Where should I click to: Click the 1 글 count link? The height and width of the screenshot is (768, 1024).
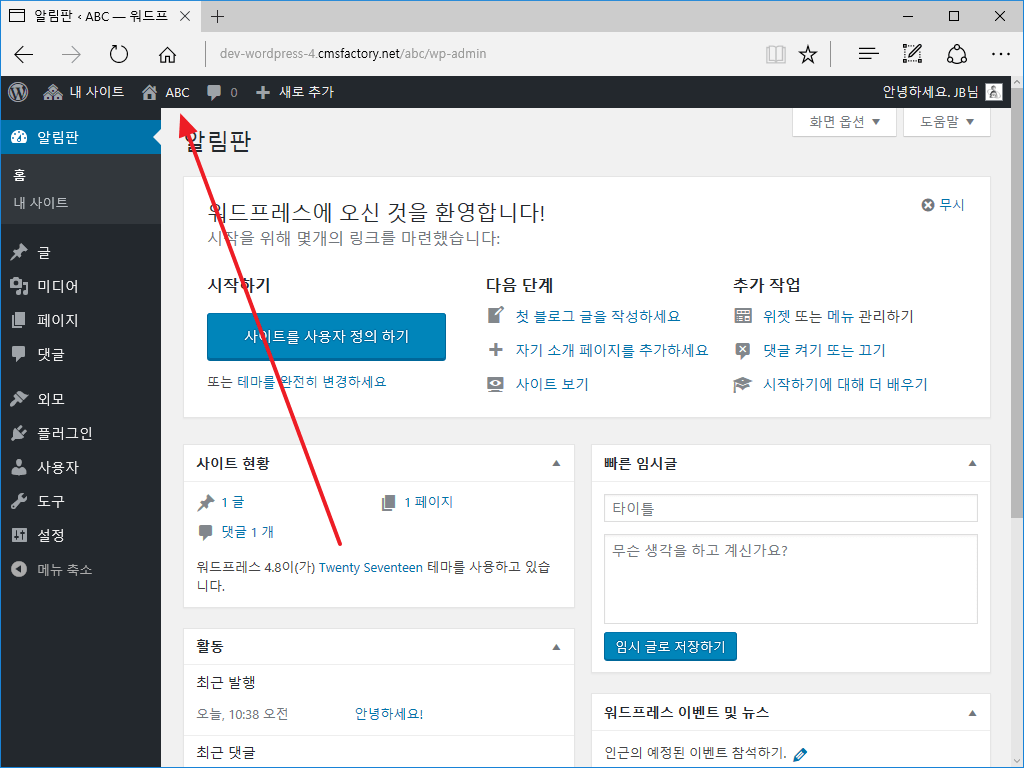232,502
